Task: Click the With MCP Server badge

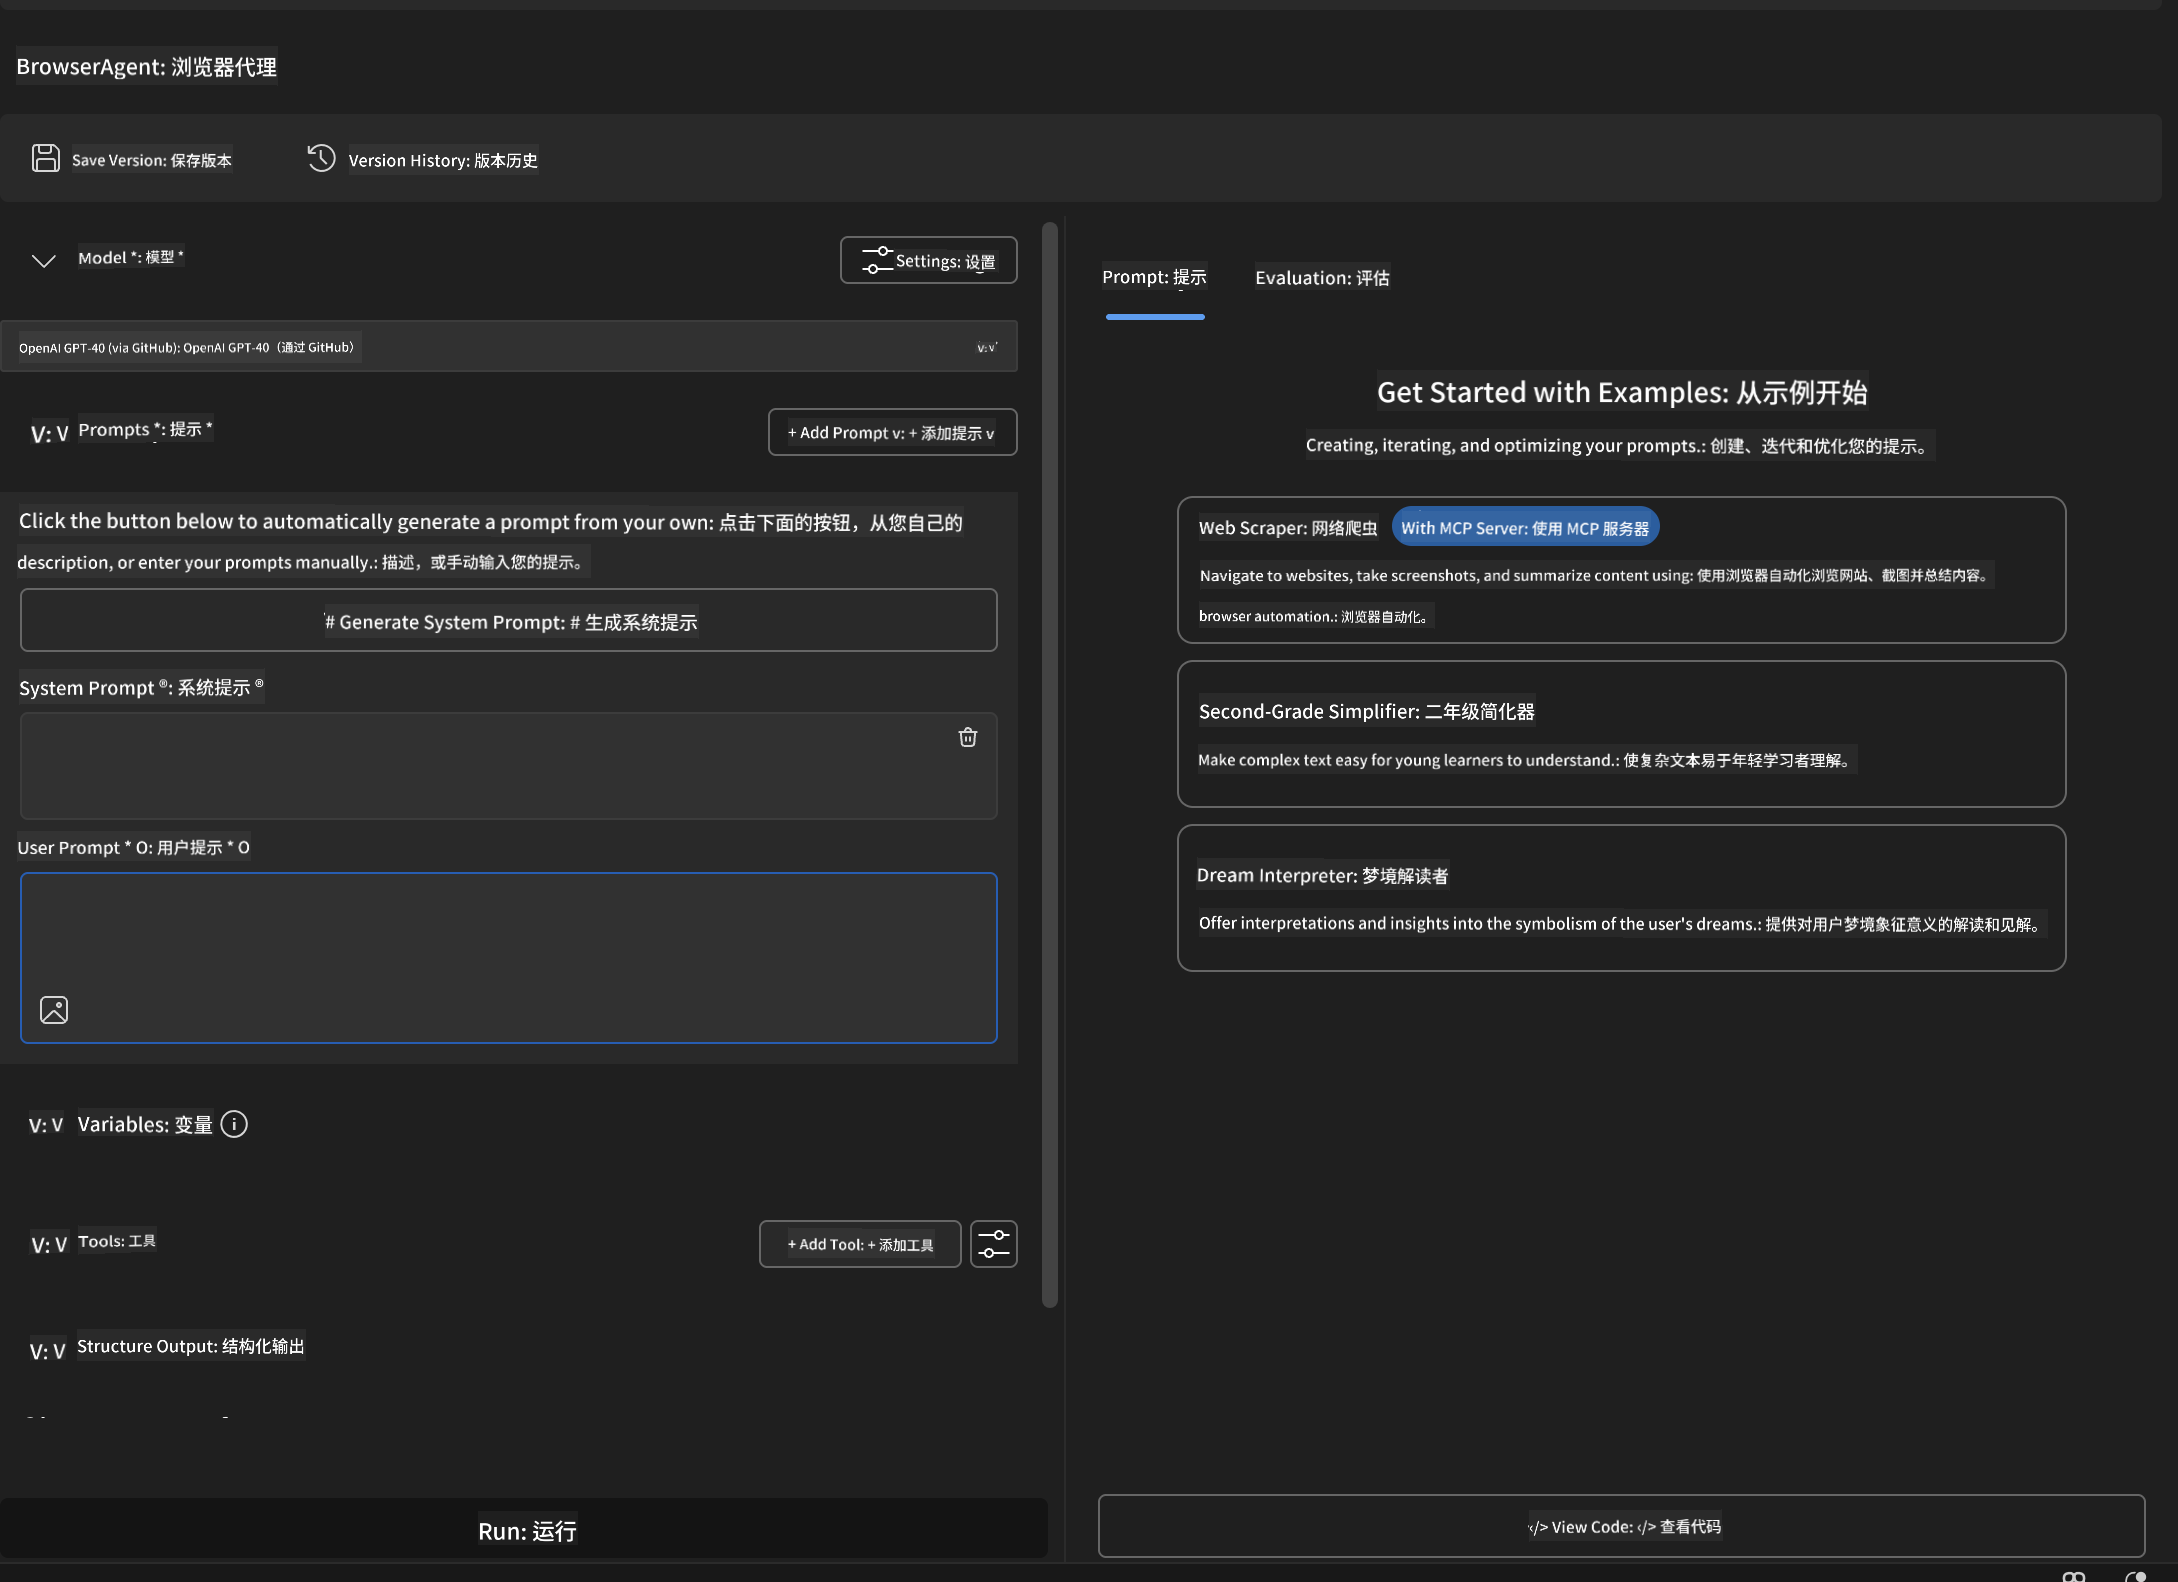Action: (x=1525, y=527)
